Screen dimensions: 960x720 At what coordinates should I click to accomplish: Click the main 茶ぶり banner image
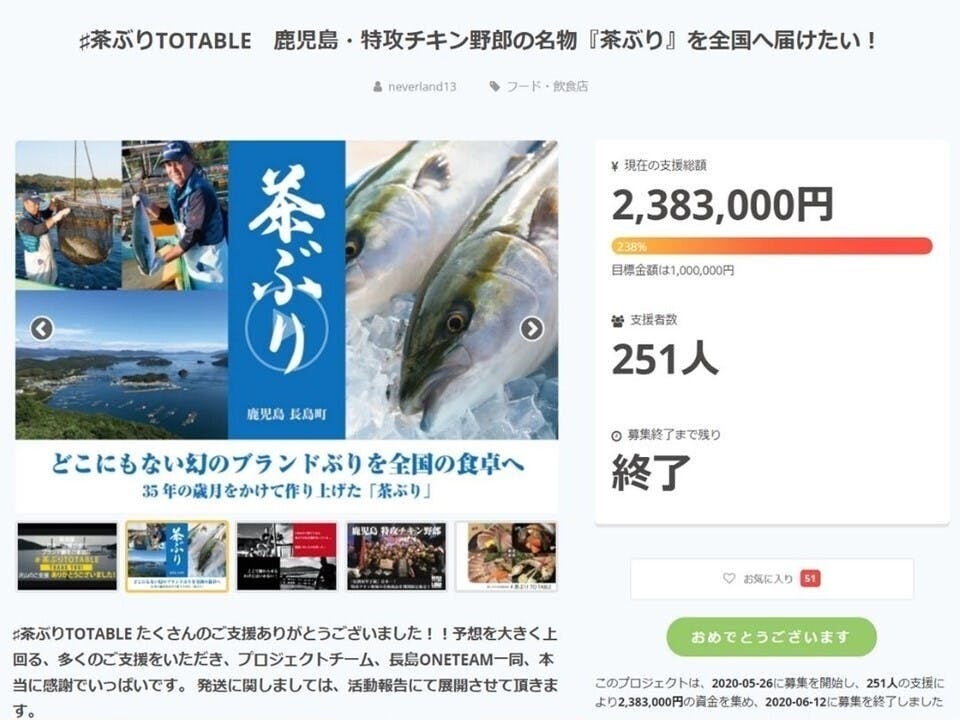[x=287, y=326]
